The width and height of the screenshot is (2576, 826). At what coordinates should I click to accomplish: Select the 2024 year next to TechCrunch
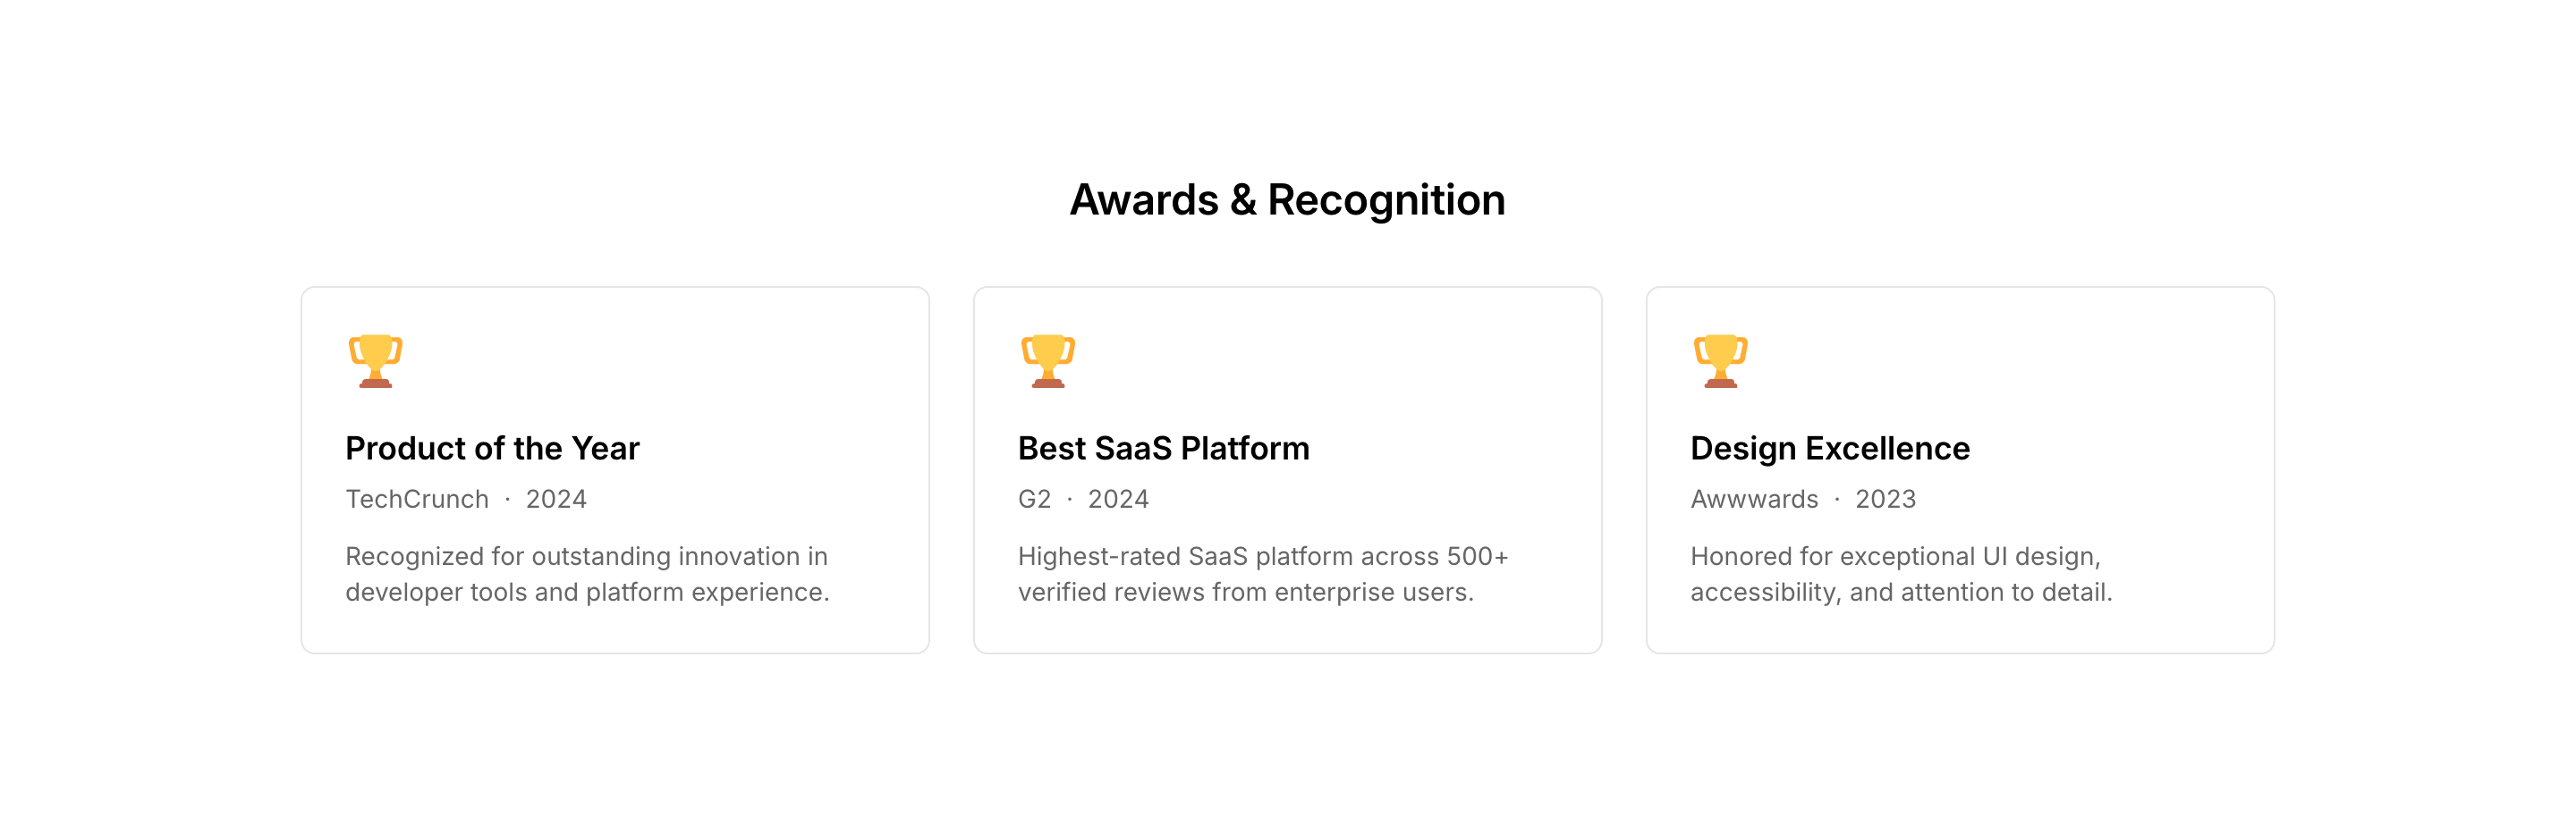coord(556,499)
